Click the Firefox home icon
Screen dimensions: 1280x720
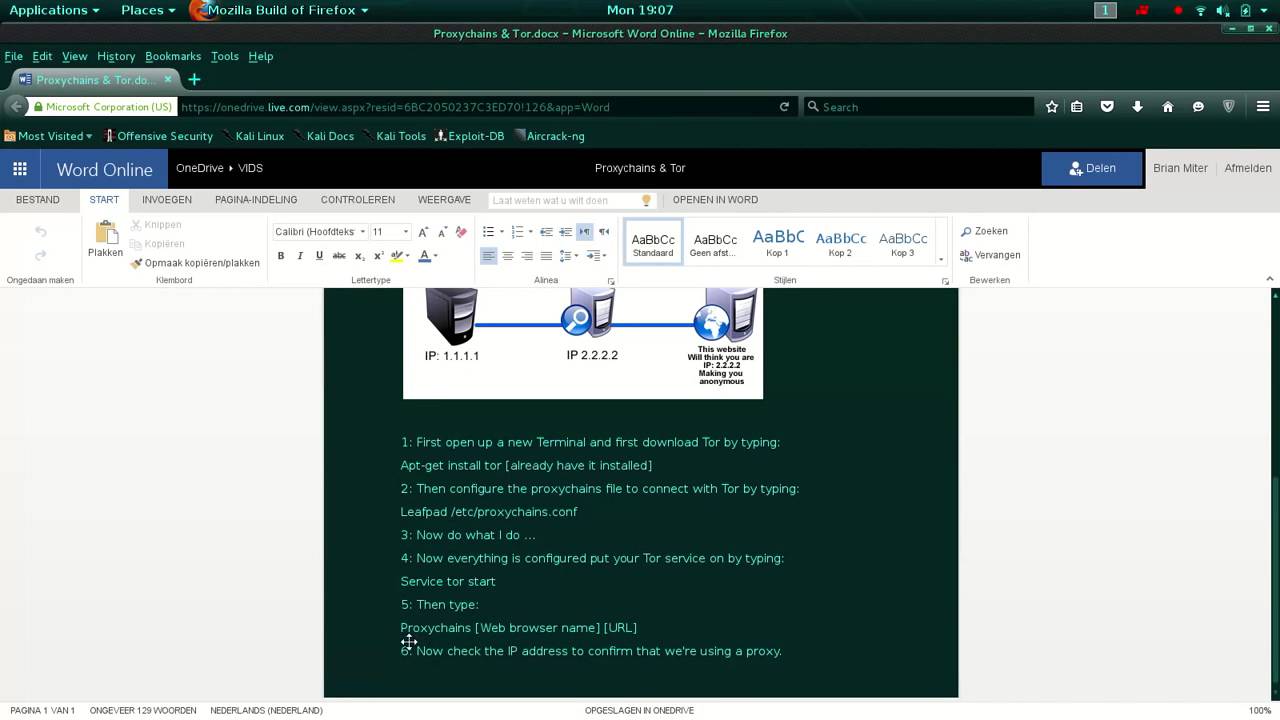pos(1167,106)
